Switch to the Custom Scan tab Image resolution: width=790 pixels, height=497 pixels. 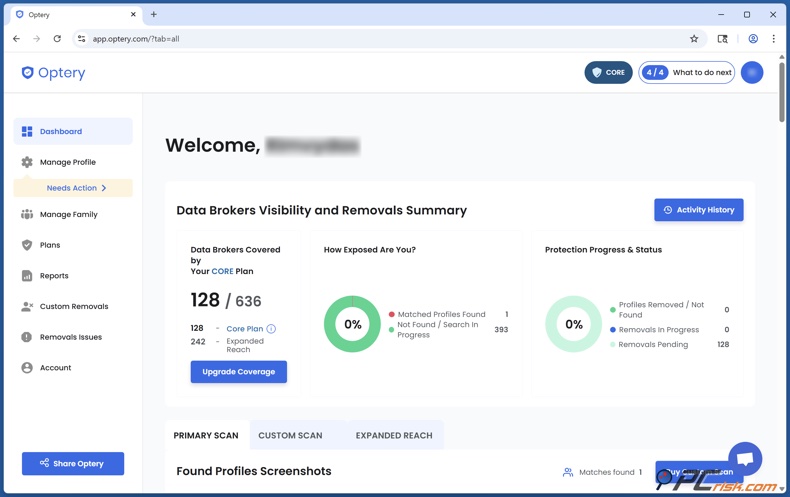(x=290, y=435)
